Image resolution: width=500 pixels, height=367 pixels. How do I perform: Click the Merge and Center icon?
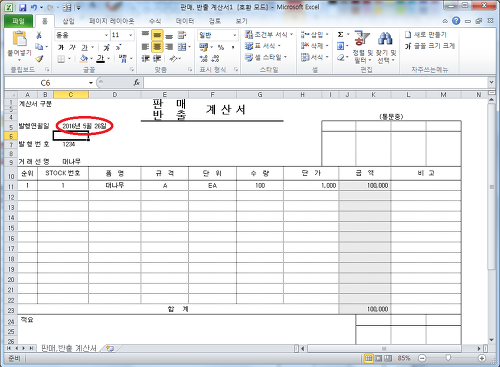182,47
